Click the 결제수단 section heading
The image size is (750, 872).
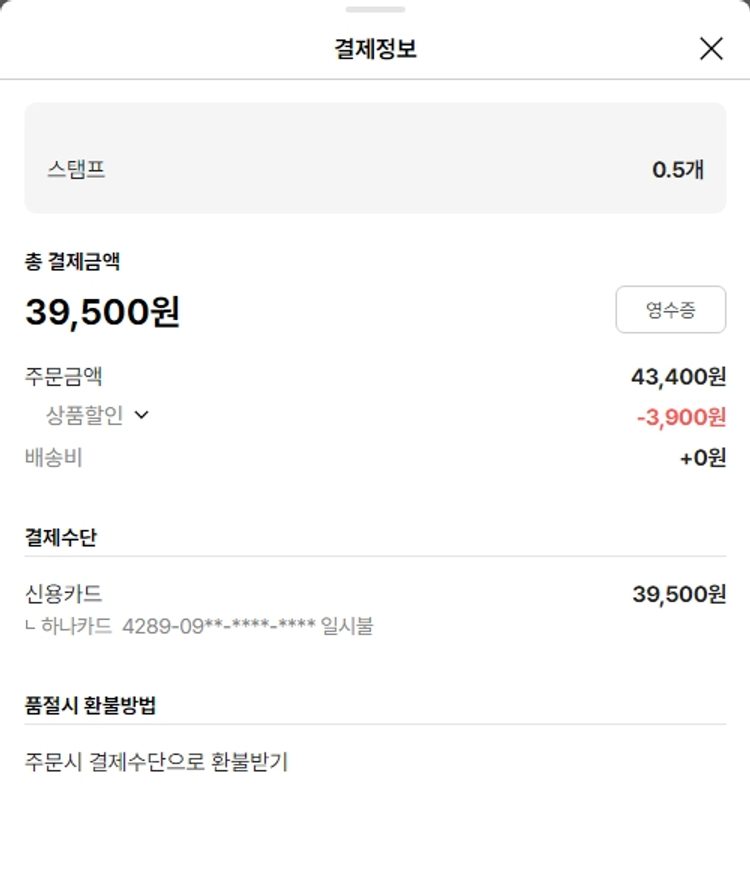(x=61, y=537)
